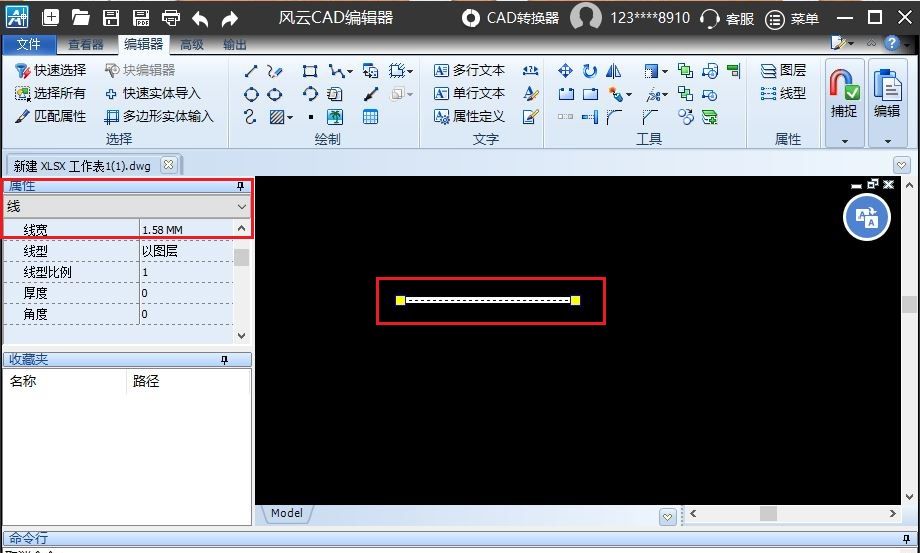Switch to the 查看器 tab
920x553 pixels.
tap(86, 45)
